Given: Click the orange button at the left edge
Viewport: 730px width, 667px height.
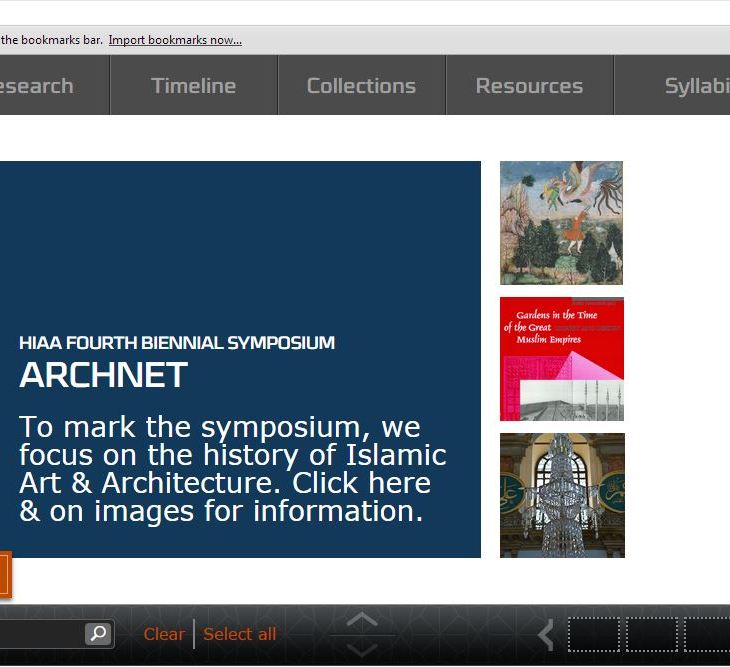Looking at the screenshot, I should 4,576.
